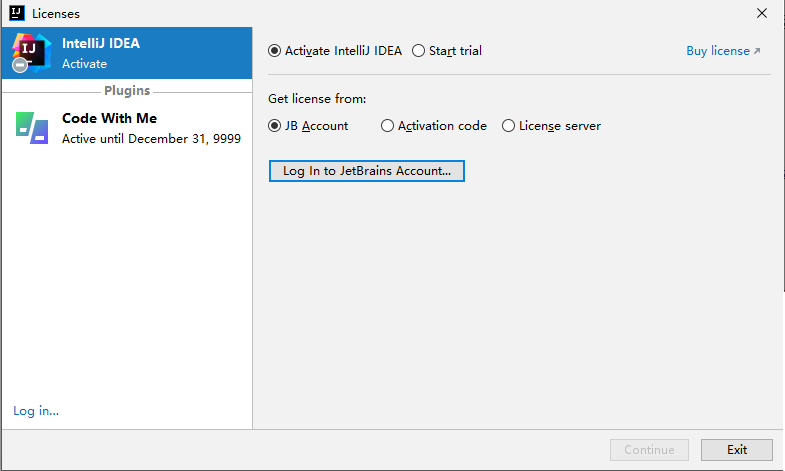Click the Exit button
Image resolution: width=785 pixels, height=471 pixels.
pos(737,450)
